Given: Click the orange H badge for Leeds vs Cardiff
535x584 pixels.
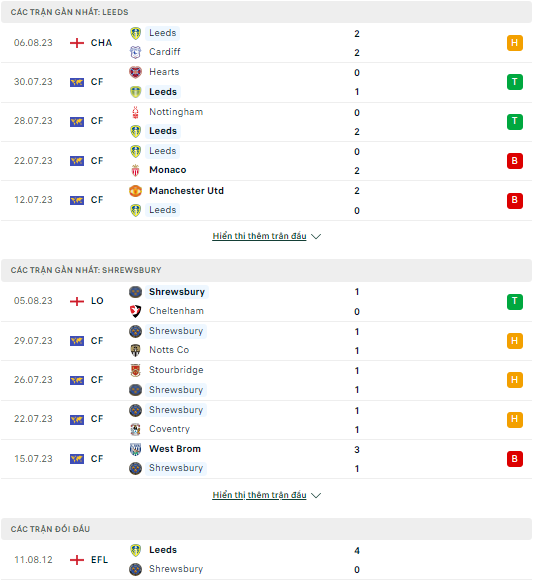Looking at the screenshot, I should pyautogui.click(x=515, y=43).
